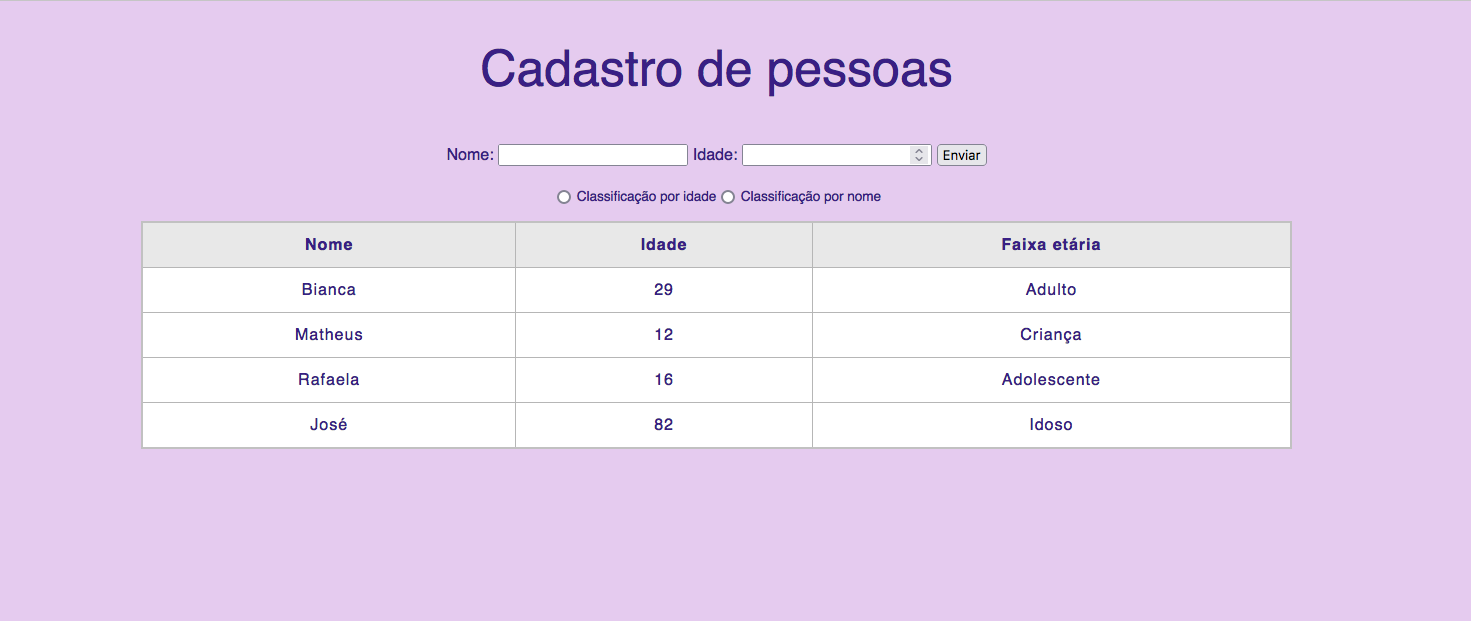Select the "Classificação por nome" radio button

coord(728,196)
